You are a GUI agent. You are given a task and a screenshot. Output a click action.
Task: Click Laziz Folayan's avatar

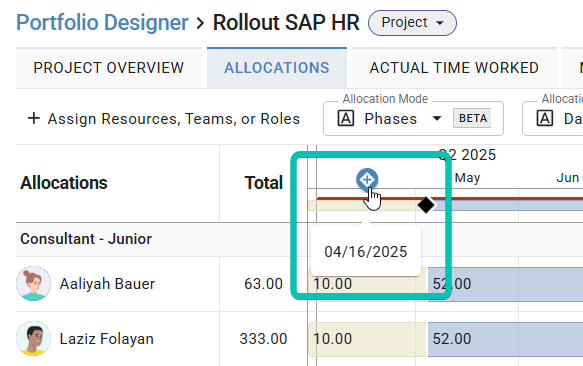(x=33, y=338)
